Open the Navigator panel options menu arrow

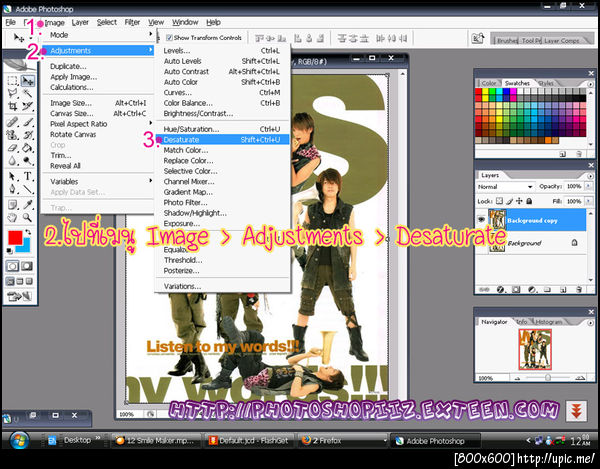590,322
